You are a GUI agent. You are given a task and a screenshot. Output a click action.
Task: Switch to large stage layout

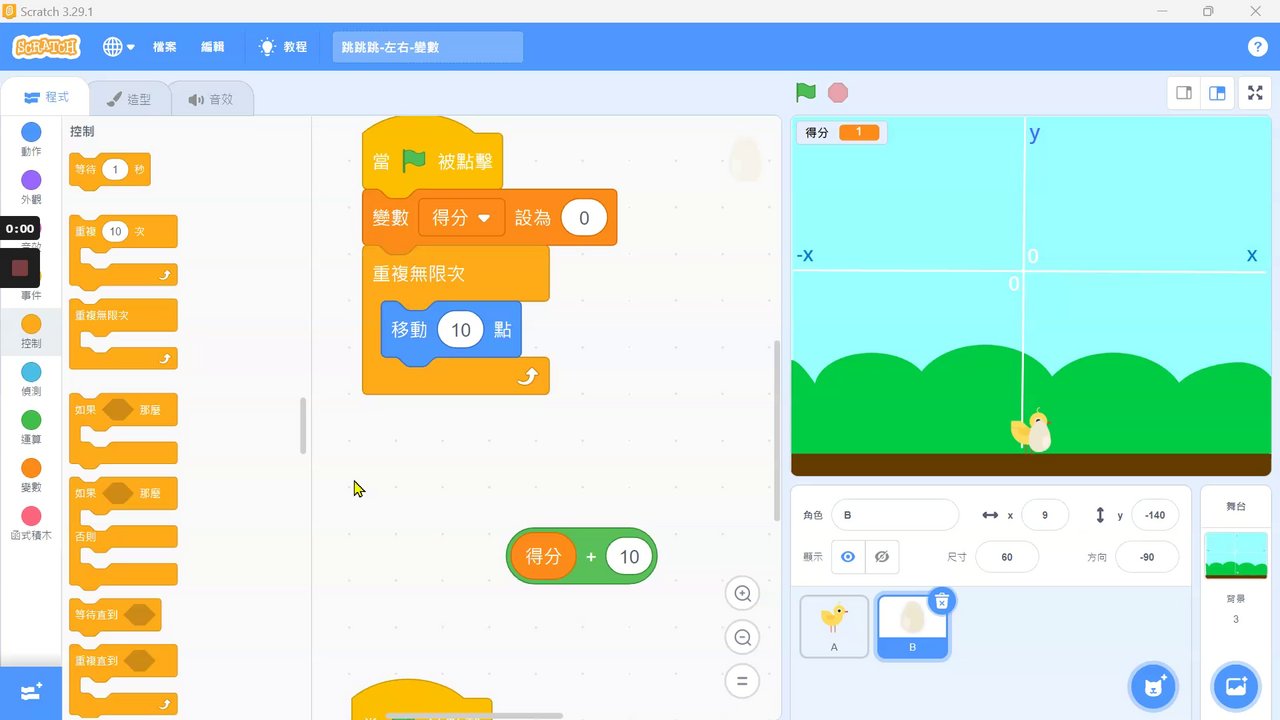1217,93
